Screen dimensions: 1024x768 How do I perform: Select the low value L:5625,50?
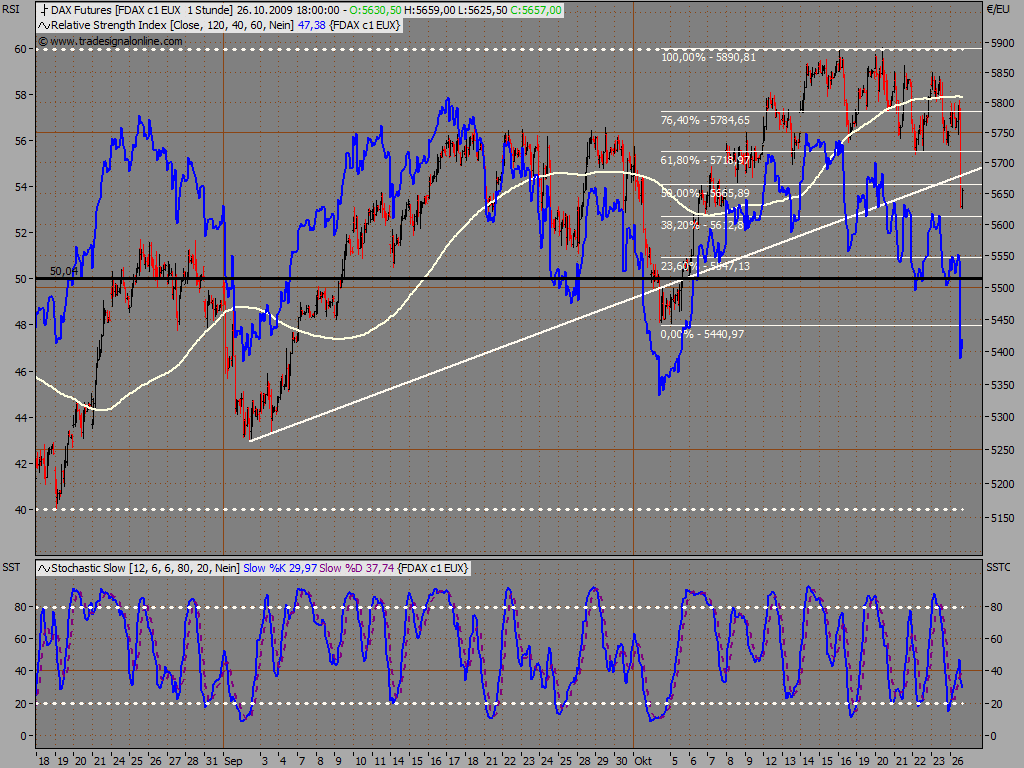[482, 10]
